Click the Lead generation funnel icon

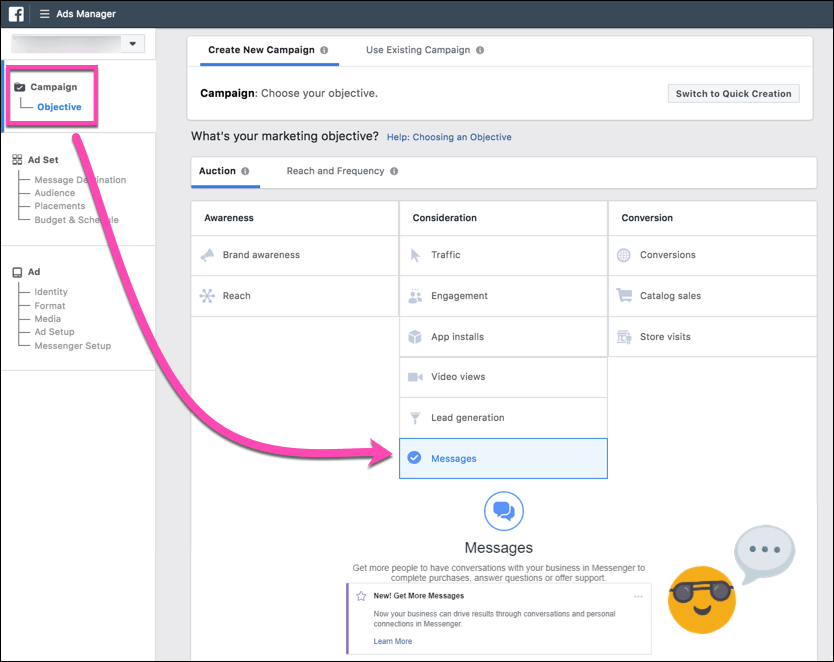point(415,418)
